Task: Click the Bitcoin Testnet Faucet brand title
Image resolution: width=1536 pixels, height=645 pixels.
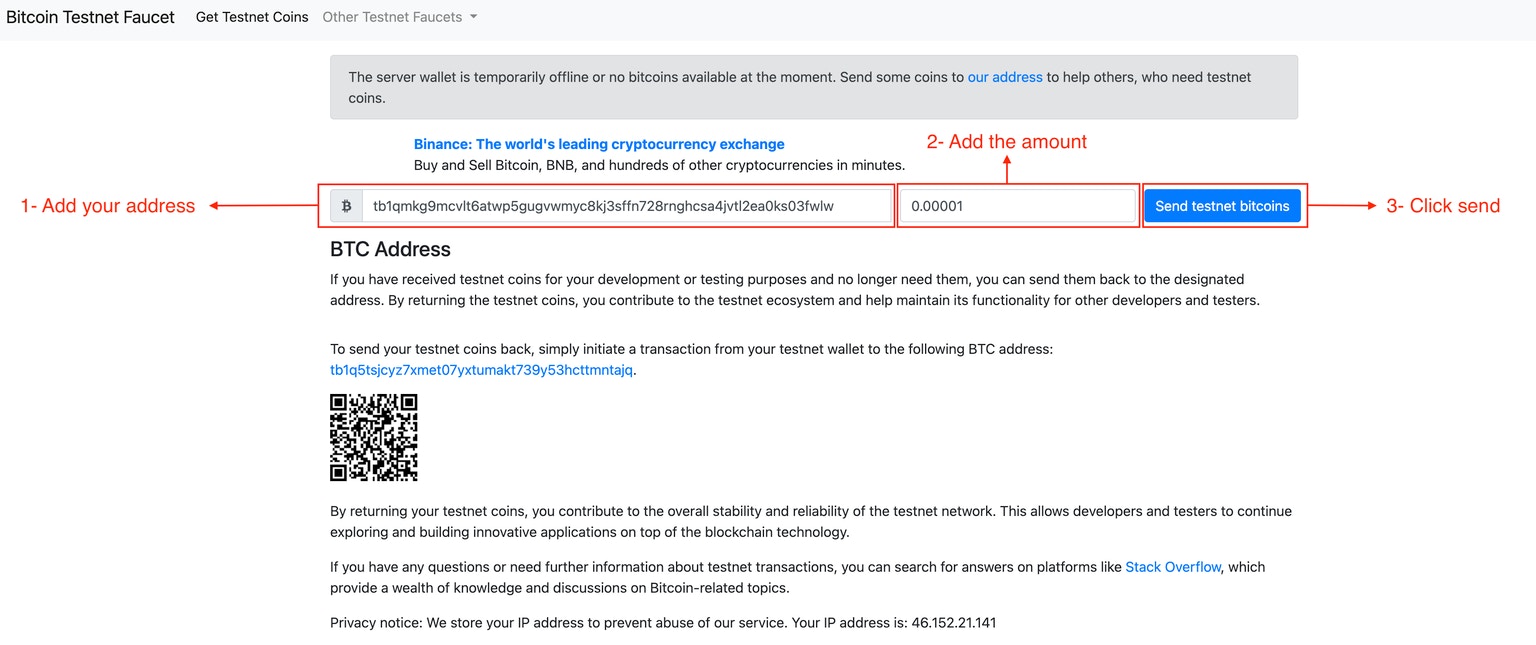Action: click(x=90, y=17)
